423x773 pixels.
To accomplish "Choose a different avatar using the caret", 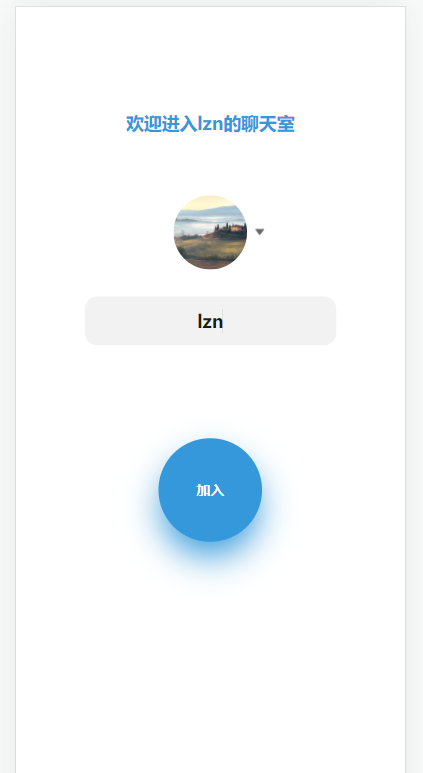I will click(x=259, y=232).
